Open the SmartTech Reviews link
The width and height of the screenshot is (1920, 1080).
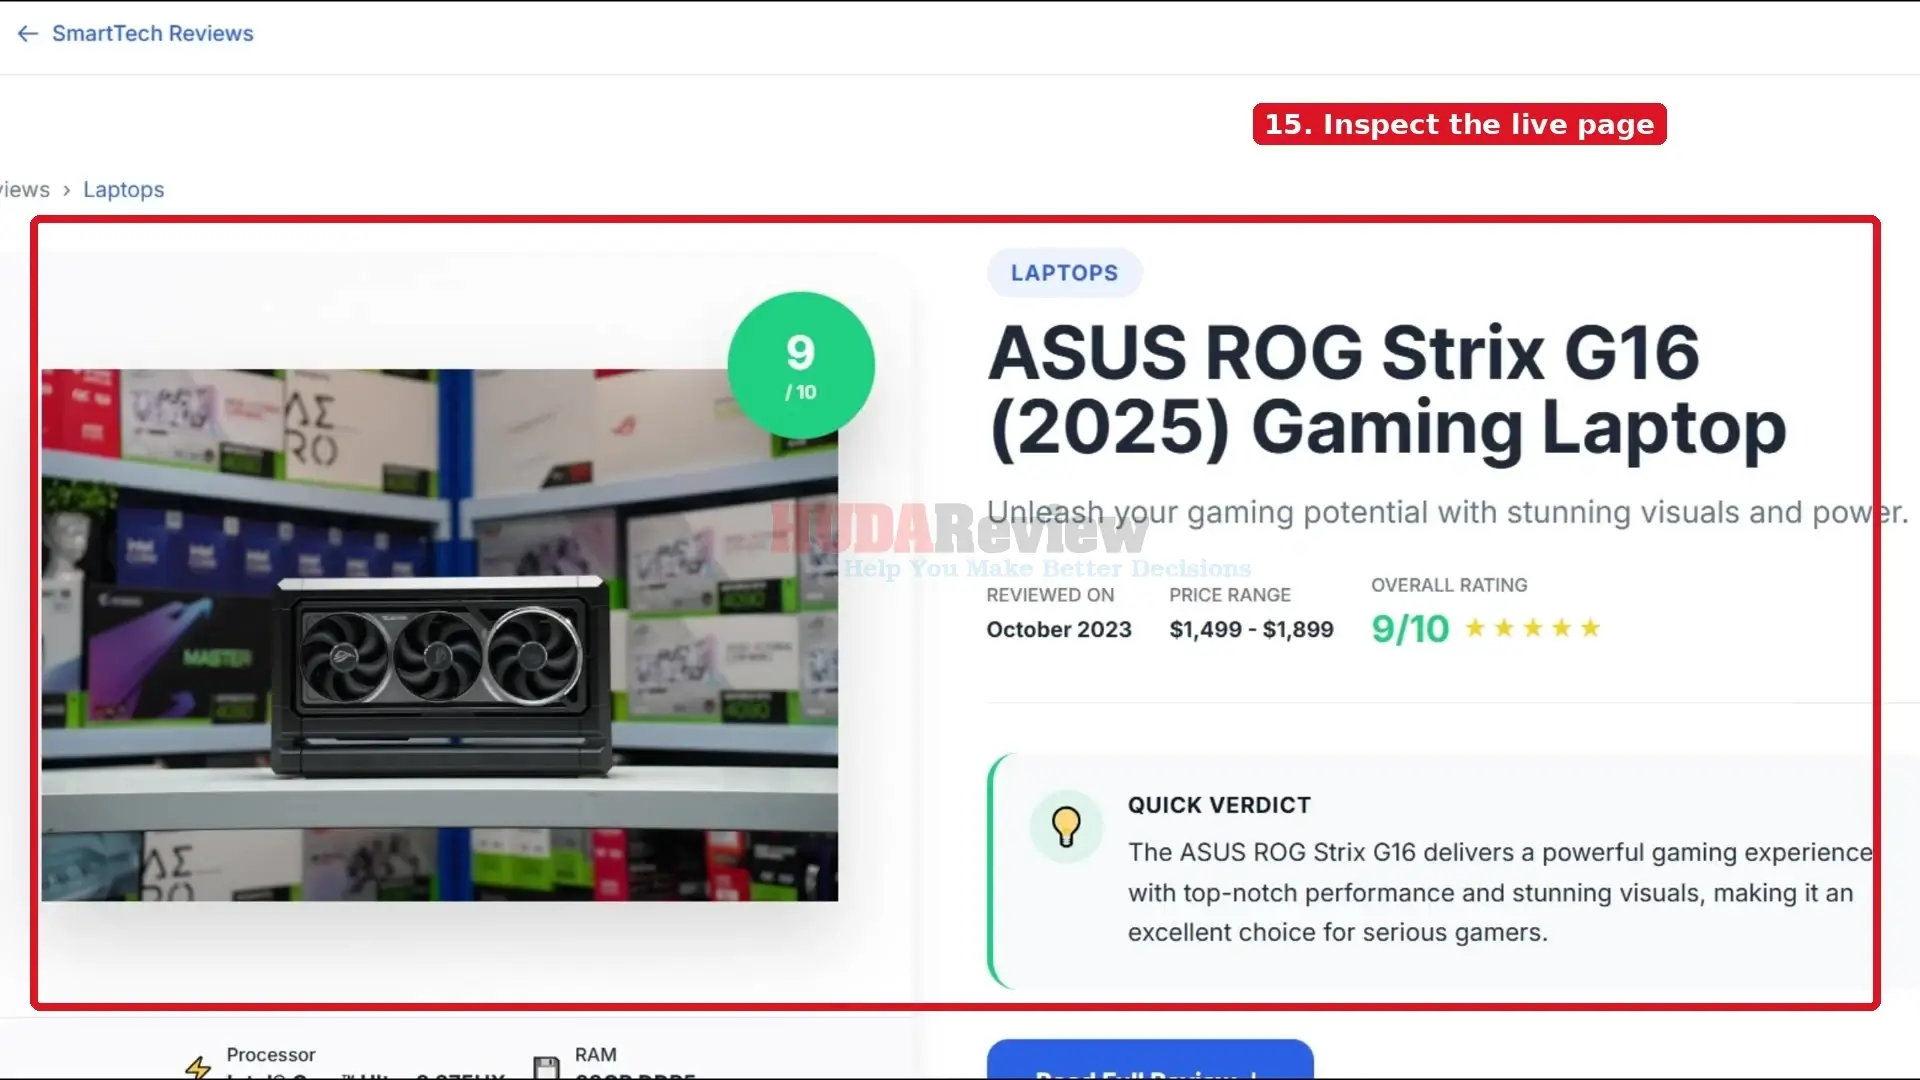tap(152, 34)
